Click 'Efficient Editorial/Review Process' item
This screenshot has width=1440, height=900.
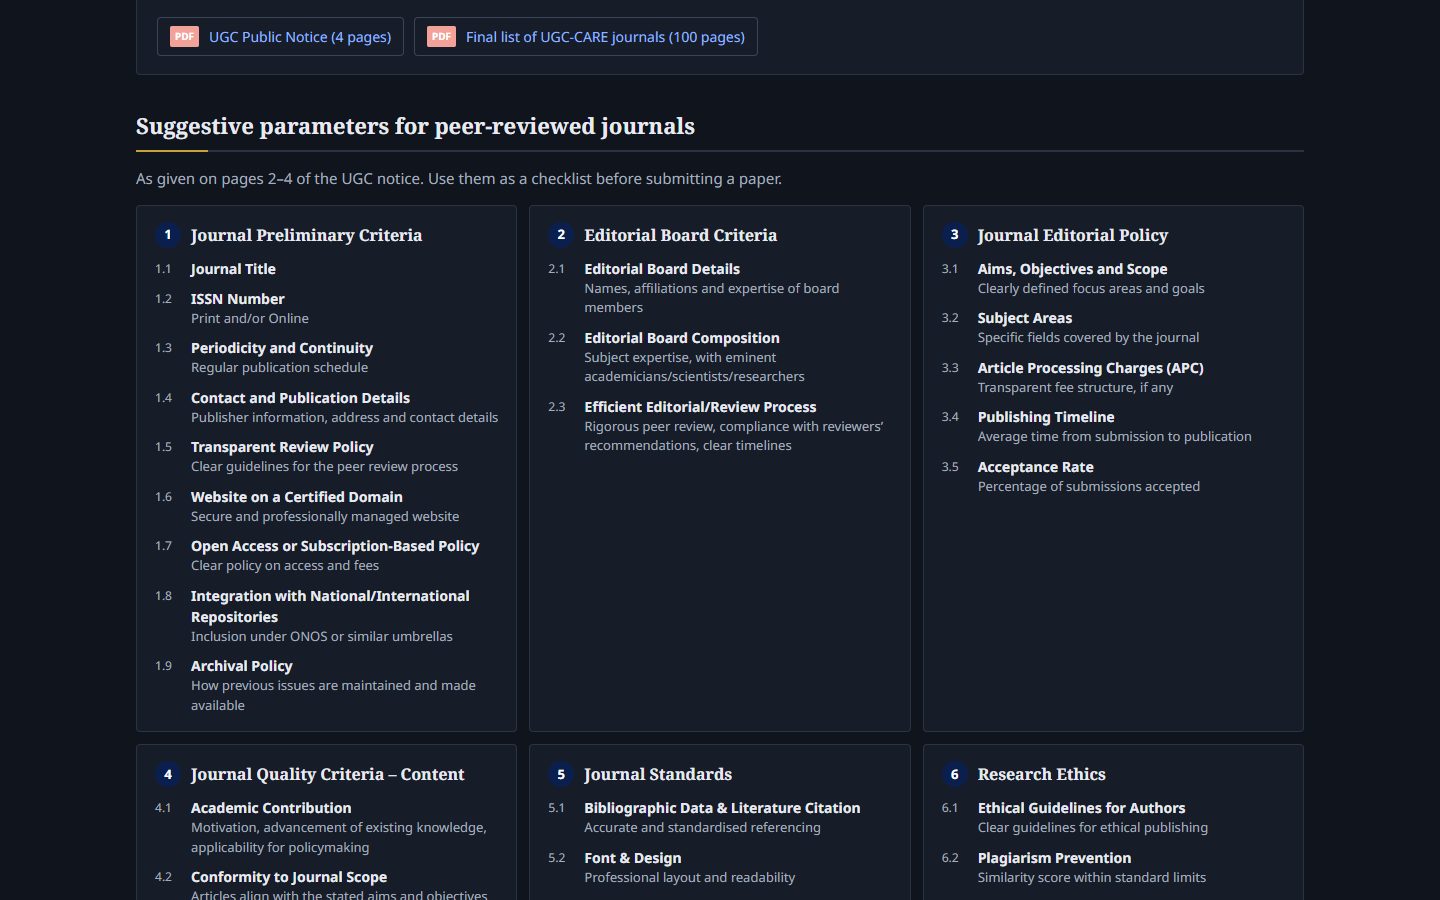[700, 407]
